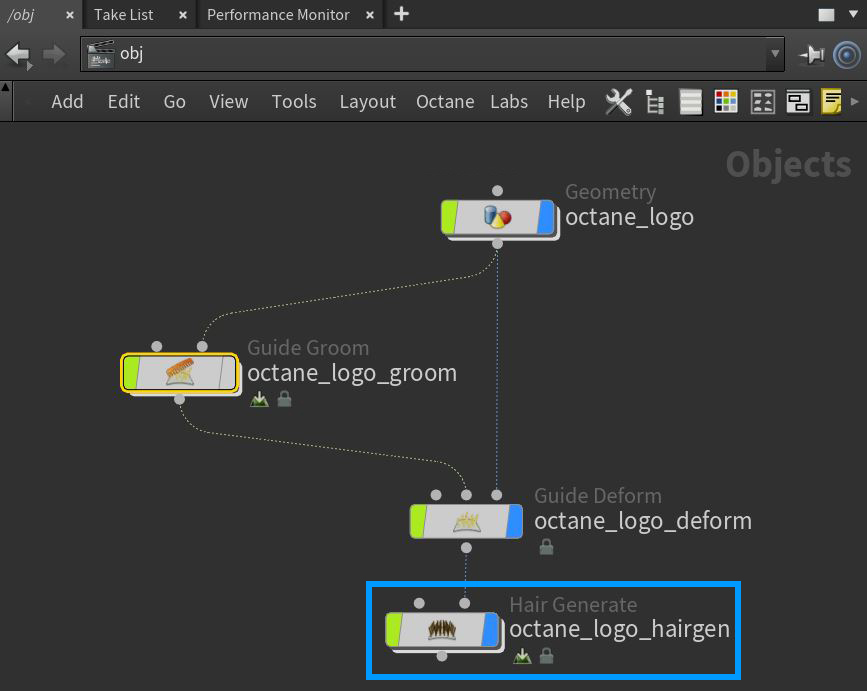Navigate back with the left arrow
This screenshot has height=691, width=867.
click(18, 54)
